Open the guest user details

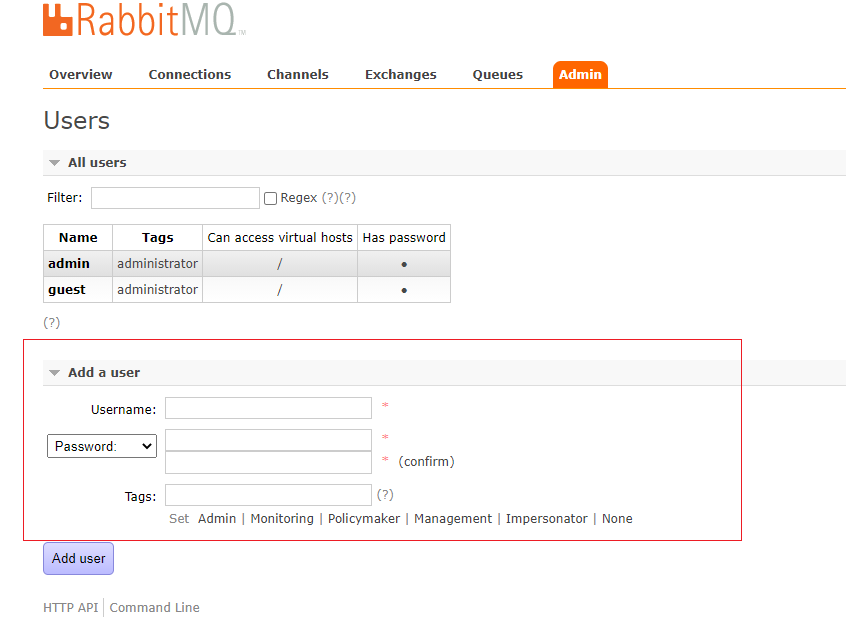click(67, 290)
